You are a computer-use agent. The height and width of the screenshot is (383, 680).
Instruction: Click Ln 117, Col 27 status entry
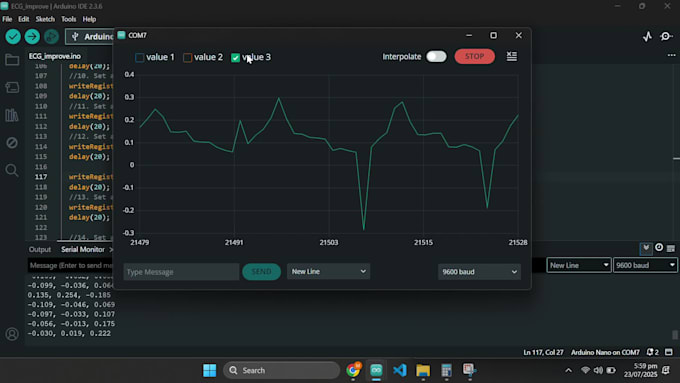tap(543, 352)
